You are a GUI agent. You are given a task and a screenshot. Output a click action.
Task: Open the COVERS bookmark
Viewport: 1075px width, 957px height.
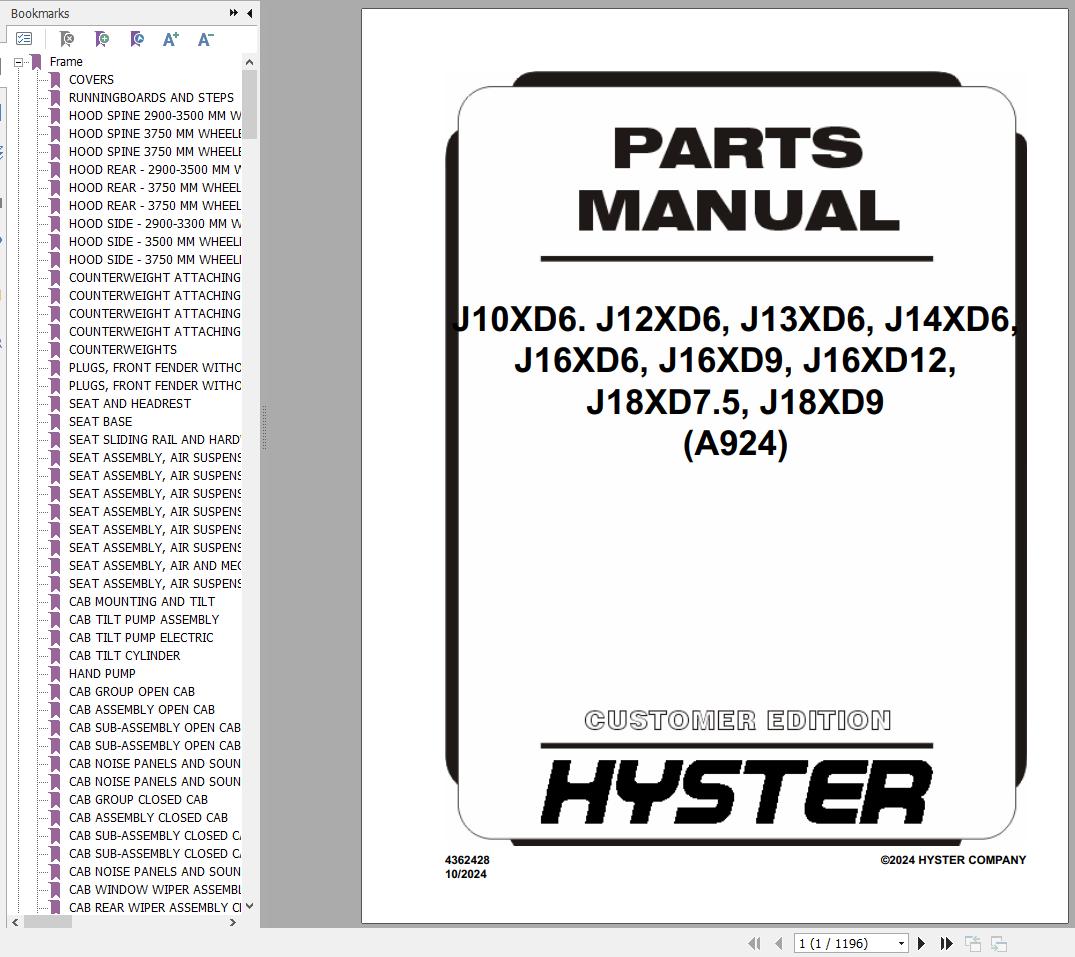click(91, 80)
